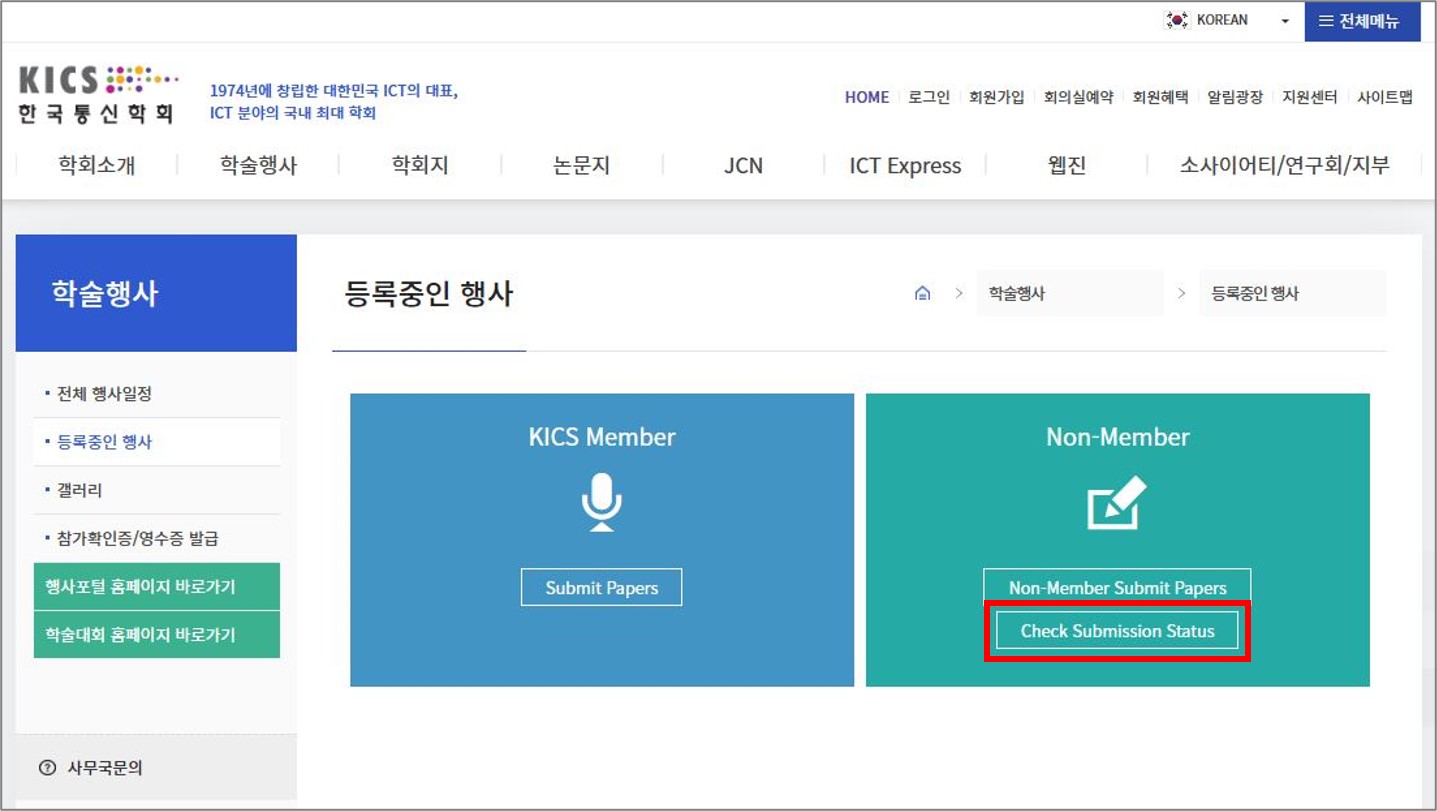Open the ICT Express menu item
Screen dimensions: 1437x811
(905, 166)
